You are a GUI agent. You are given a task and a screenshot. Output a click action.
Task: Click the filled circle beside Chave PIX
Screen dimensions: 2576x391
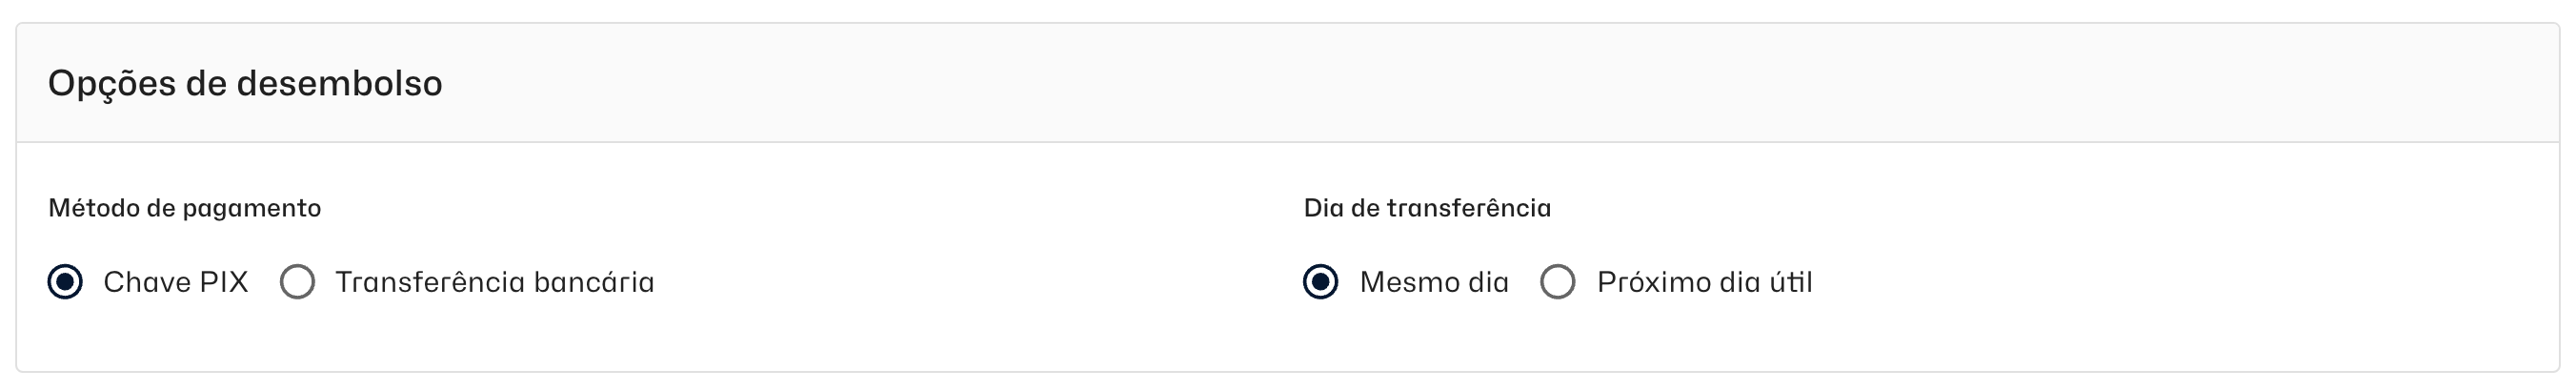[66, 282]
